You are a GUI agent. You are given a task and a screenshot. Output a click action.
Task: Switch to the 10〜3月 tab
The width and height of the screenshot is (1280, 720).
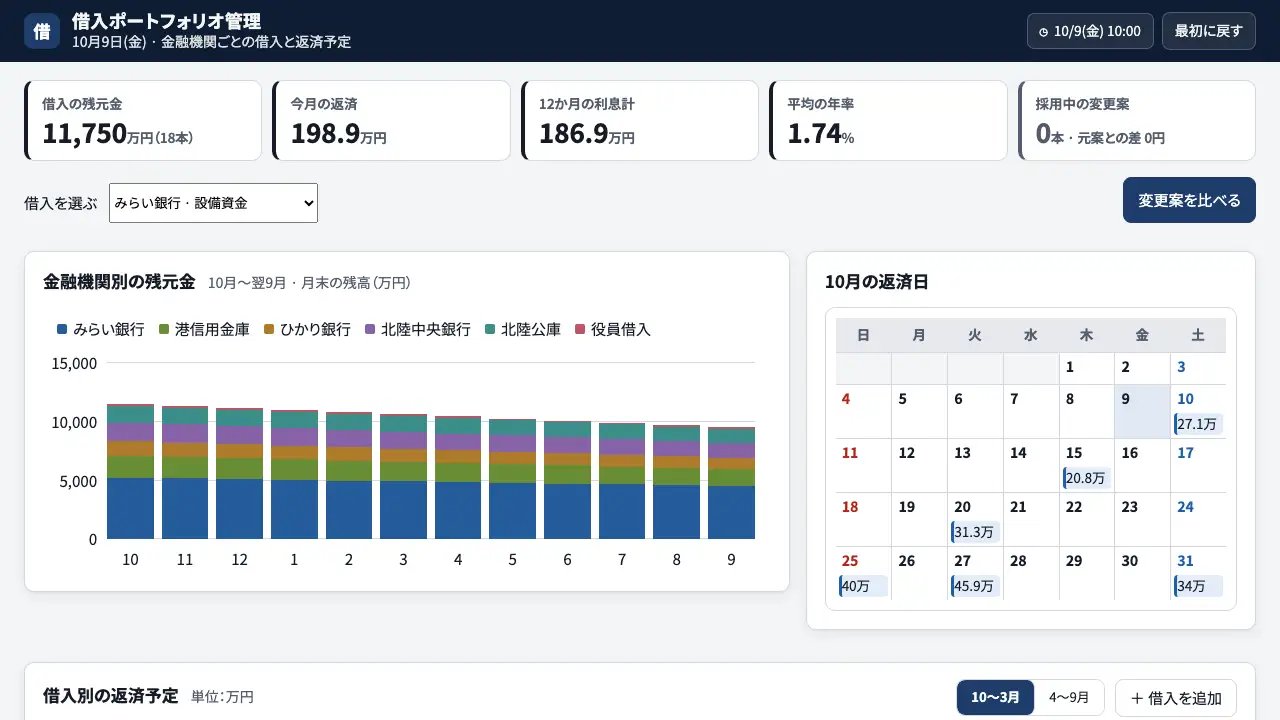pyautogui.click(x=995, y=698)
